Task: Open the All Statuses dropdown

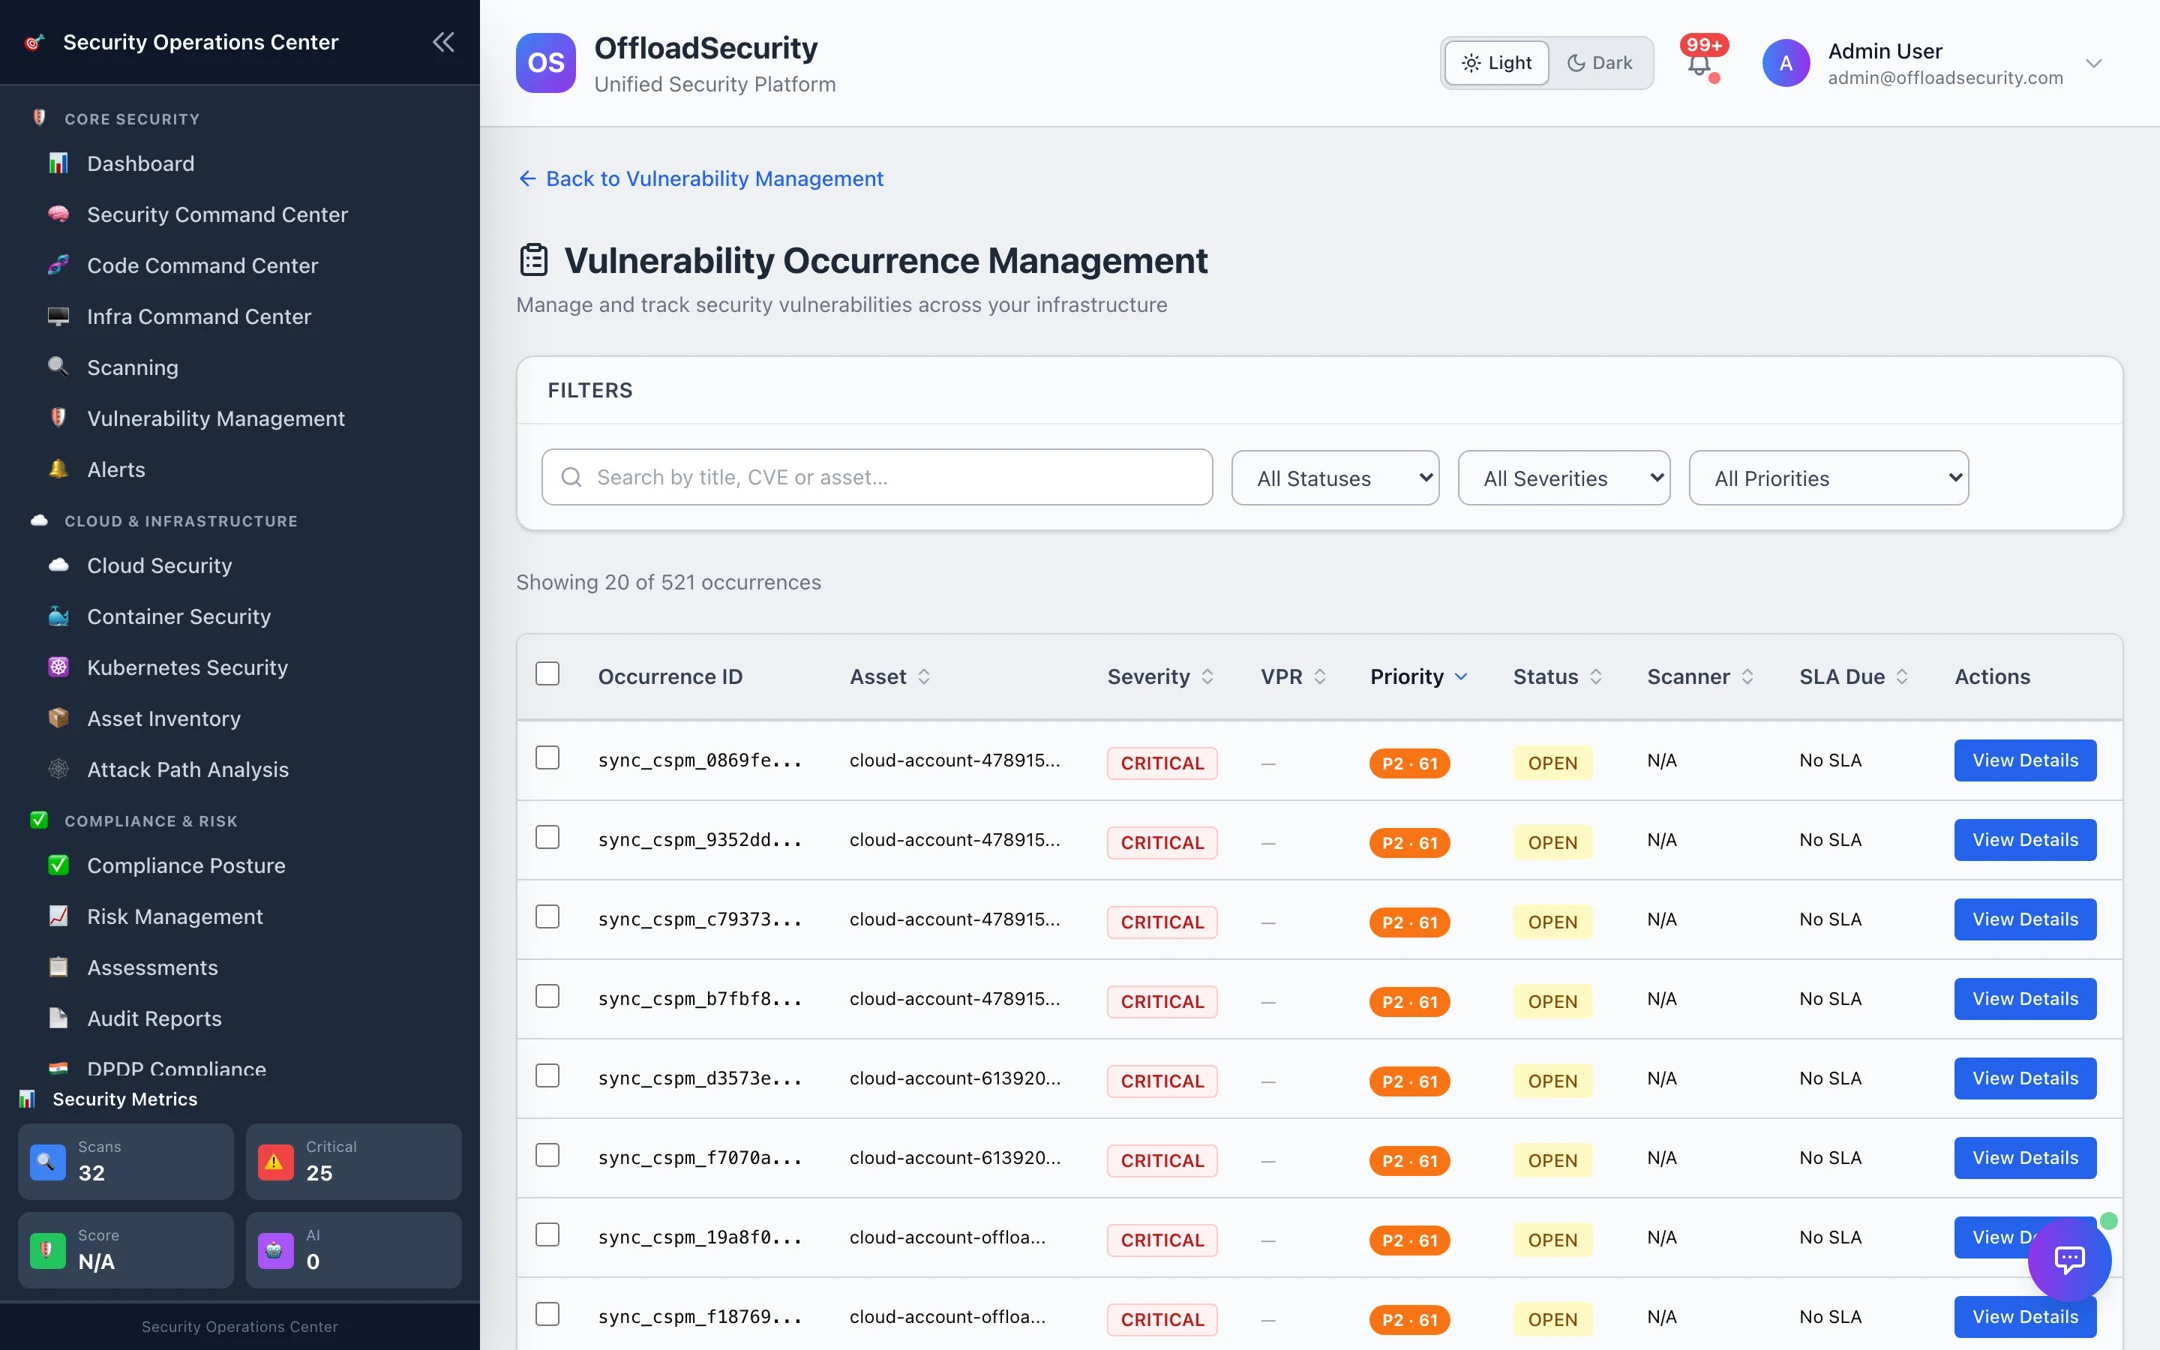Action: tap(1335, 478)
